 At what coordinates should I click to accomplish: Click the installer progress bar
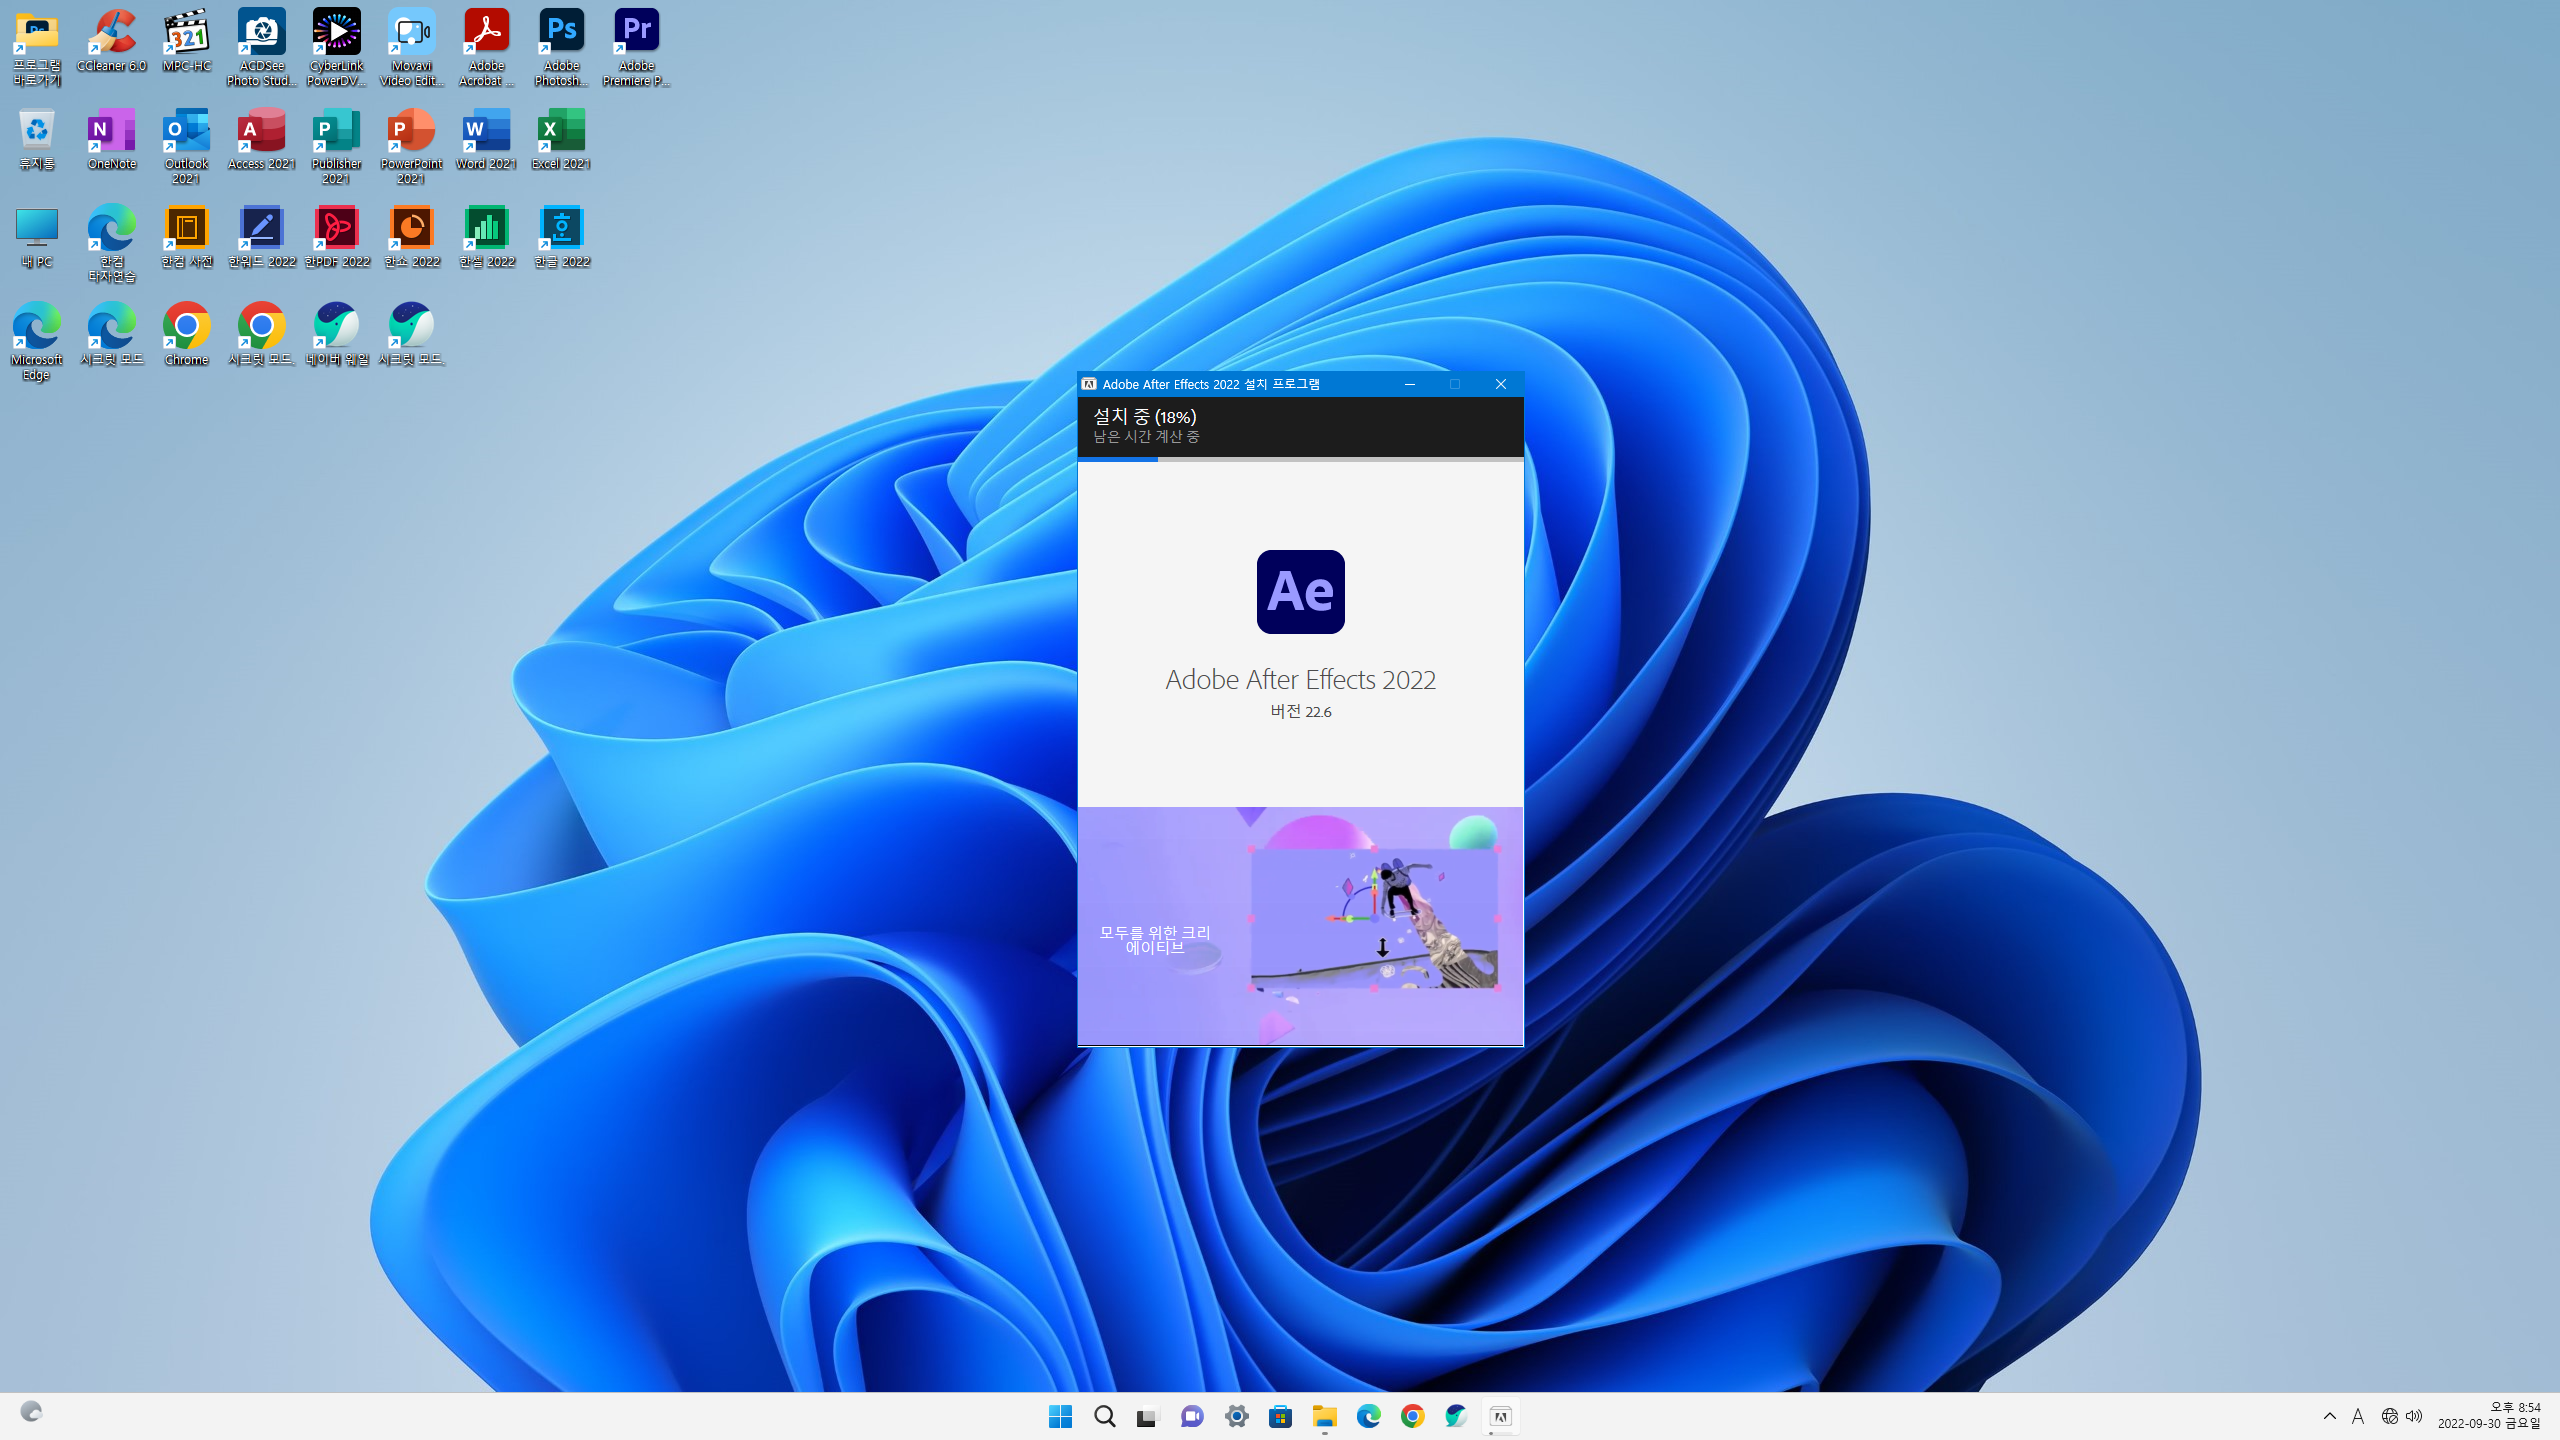tap(1300, 459)
